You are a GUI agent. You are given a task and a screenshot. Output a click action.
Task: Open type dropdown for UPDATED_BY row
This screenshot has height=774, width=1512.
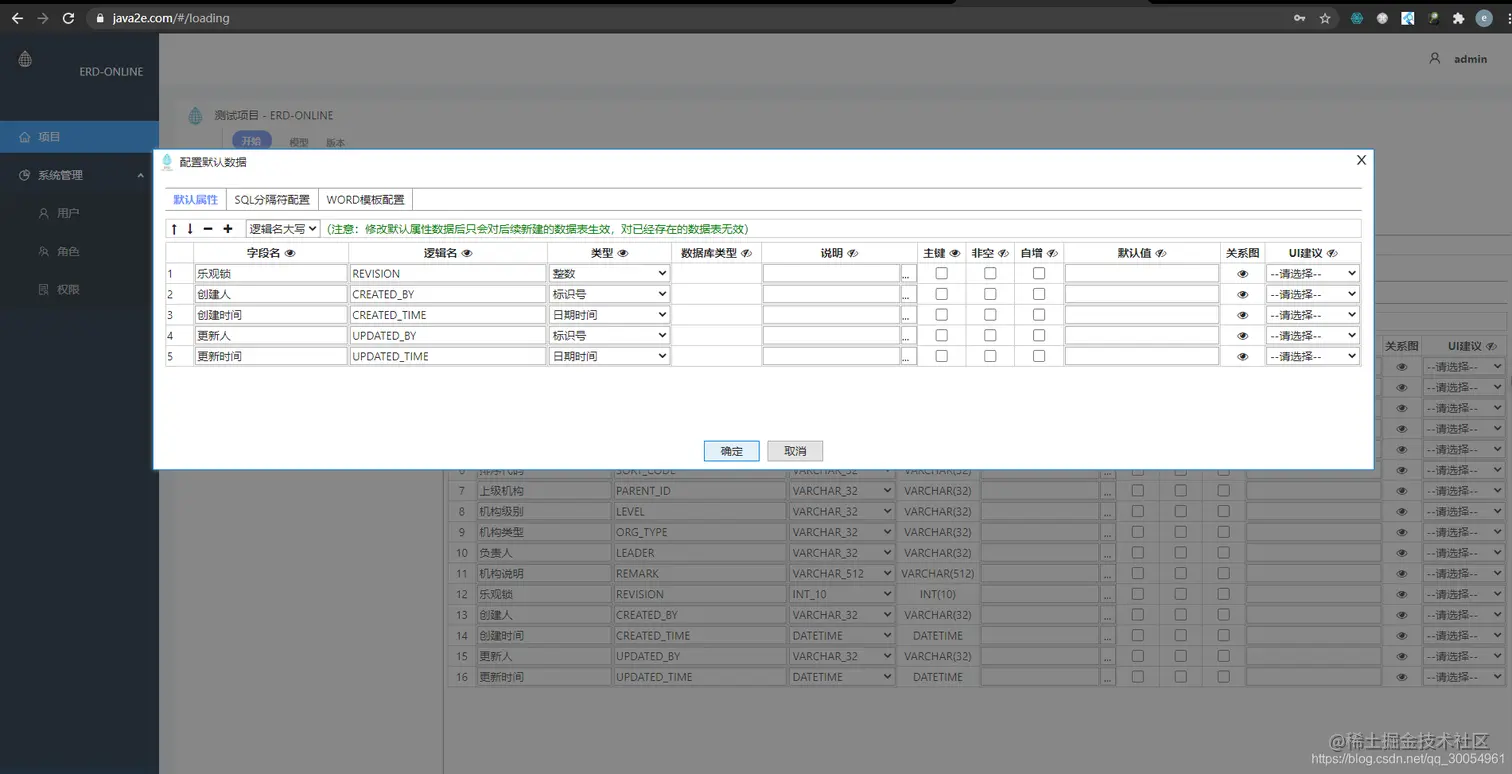tap(609, 335)
